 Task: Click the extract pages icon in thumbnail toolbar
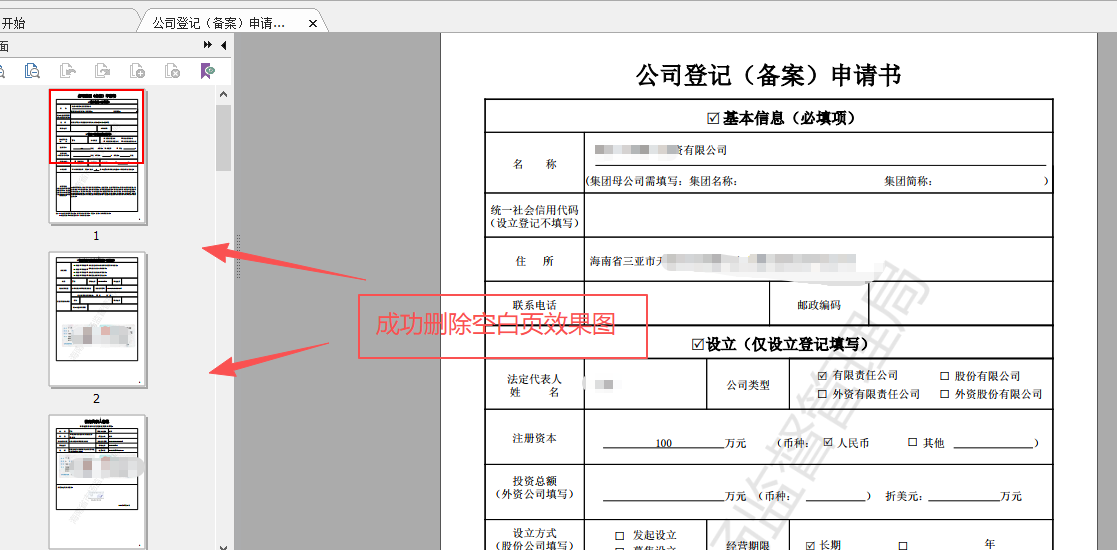point(68,71)
